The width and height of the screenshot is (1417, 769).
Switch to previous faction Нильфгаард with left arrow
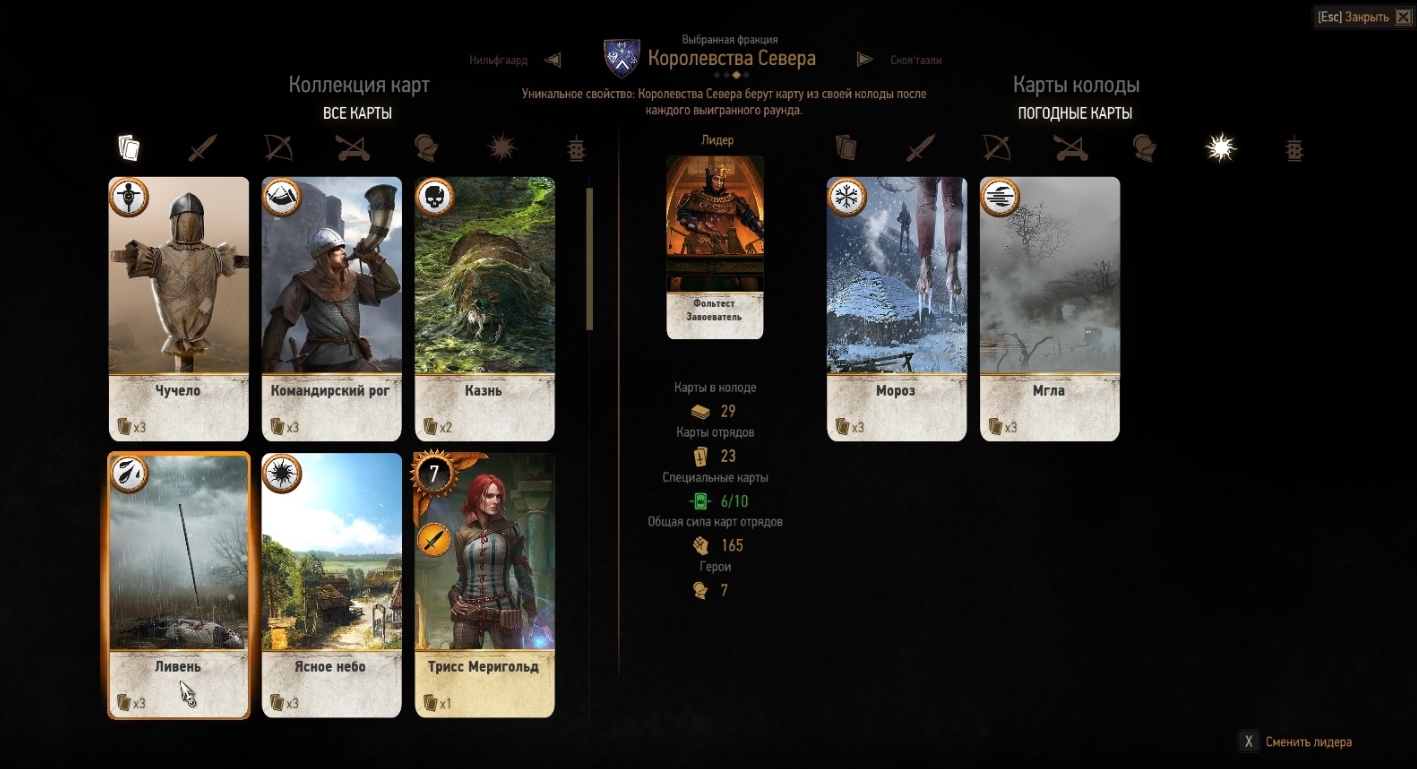552,60
